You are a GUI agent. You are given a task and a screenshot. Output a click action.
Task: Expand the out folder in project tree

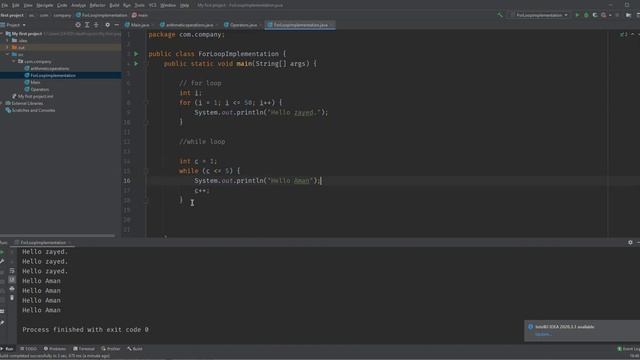[x=7, y=48]
